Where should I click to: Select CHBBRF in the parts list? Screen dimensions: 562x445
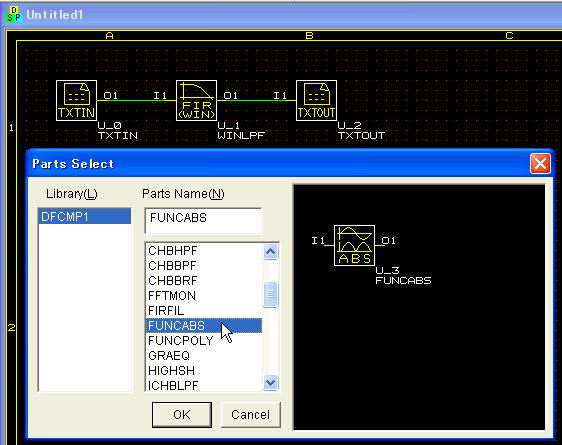click(204, 281)
